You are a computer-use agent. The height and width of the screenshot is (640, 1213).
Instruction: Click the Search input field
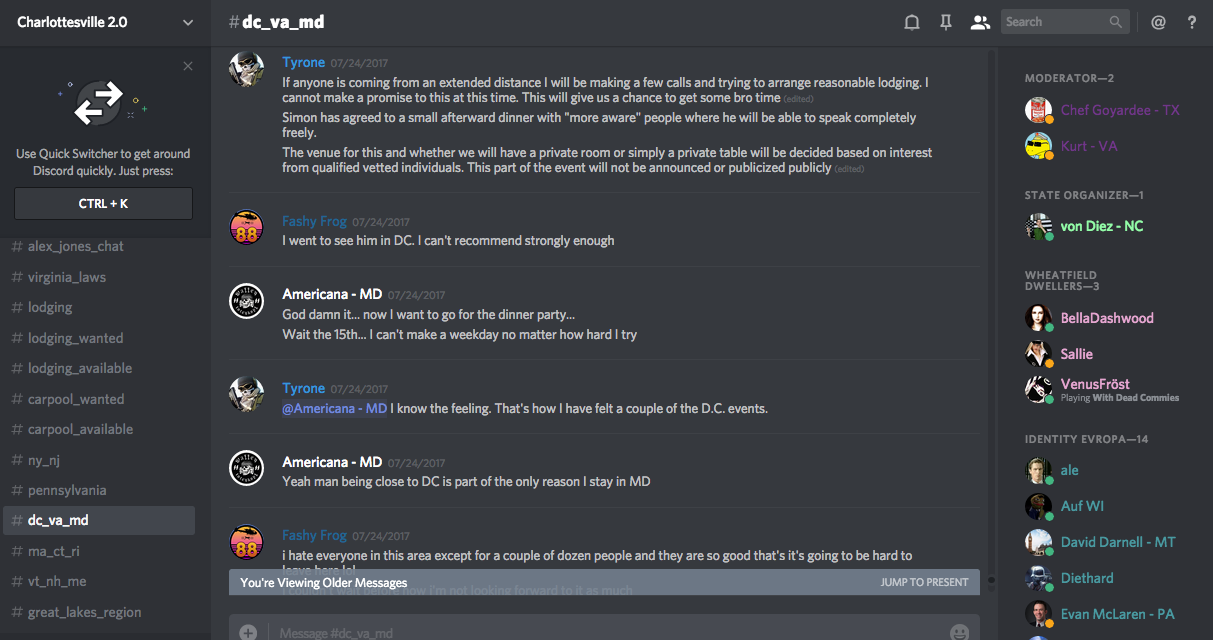pos(1055,22)
